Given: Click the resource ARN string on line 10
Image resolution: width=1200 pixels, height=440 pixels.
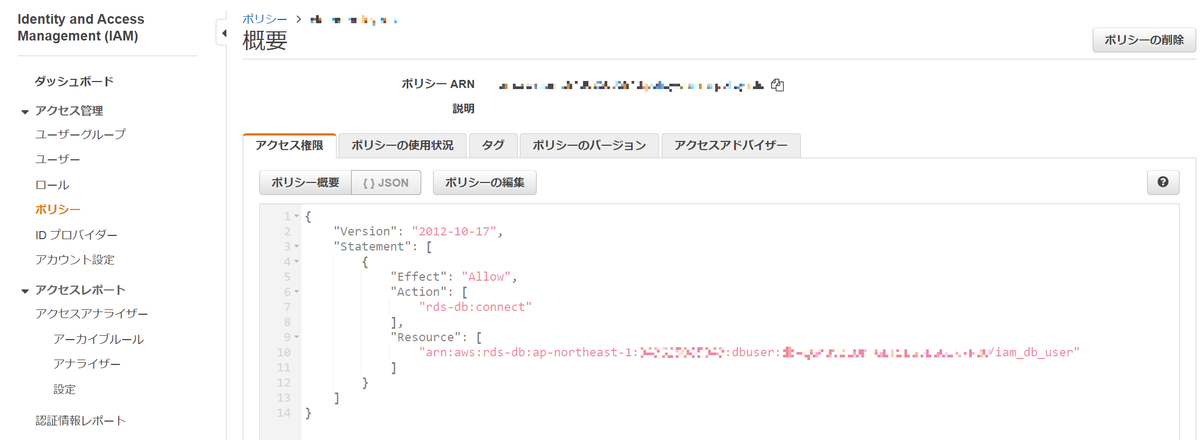Looking at the screenshot, I should click(x=750, y=352).
